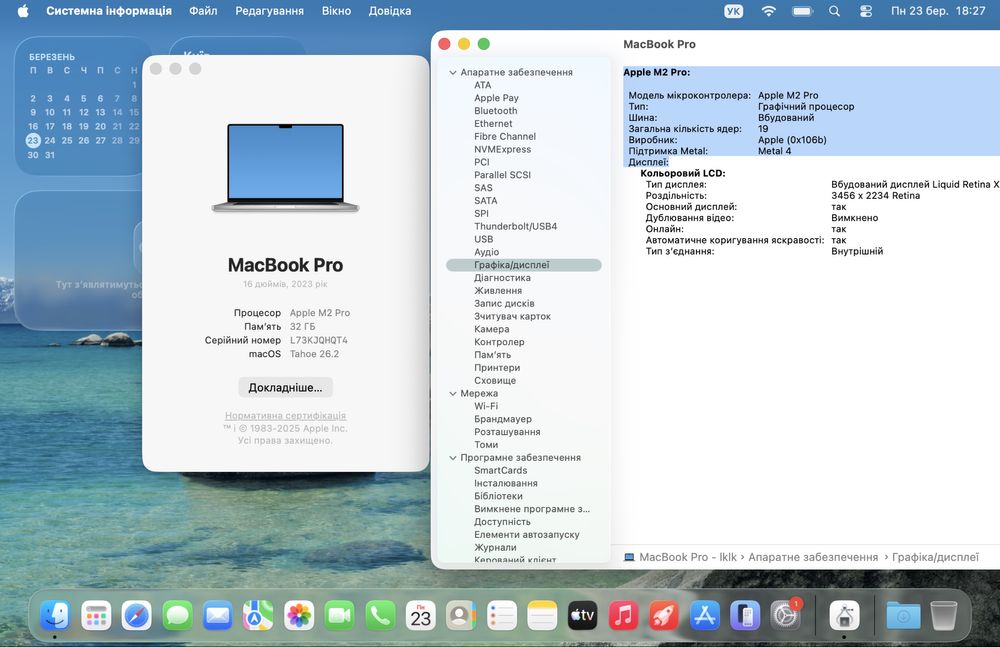Launch FaceTime from the Dock
Viewport: 1000px width, 647px height.
pyautogui.click(x=339, y=616)
